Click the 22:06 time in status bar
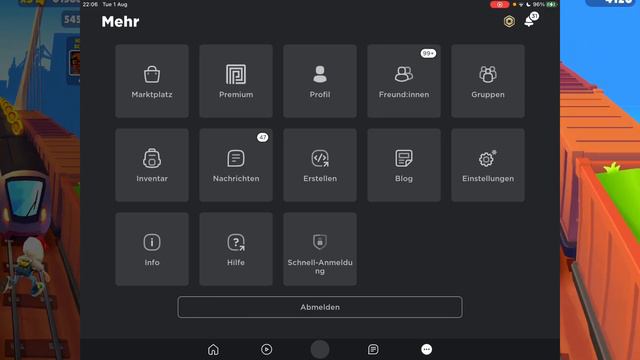 pyautogui.click(x=90, y=4)
